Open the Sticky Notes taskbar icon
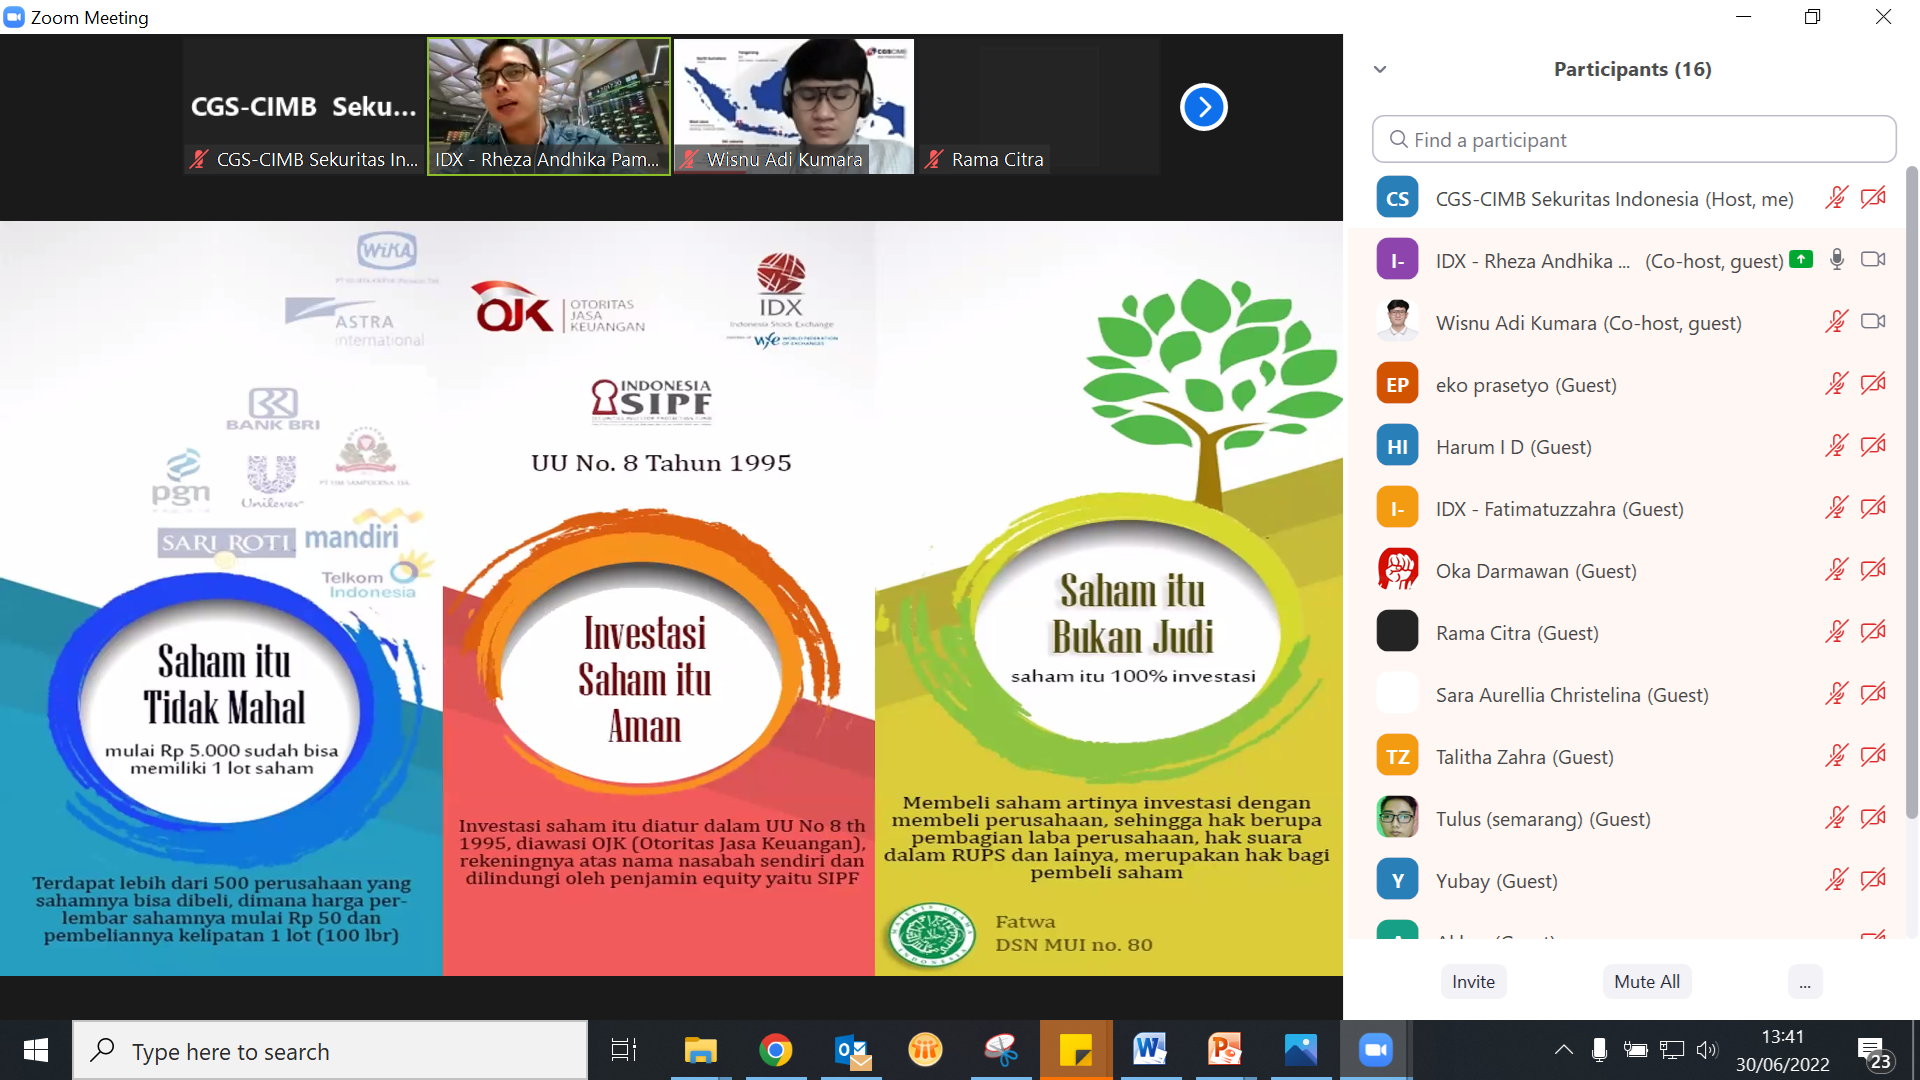Image resolution: width=1920 pixels, height=1080 pixels. tap(1075, 1050)
